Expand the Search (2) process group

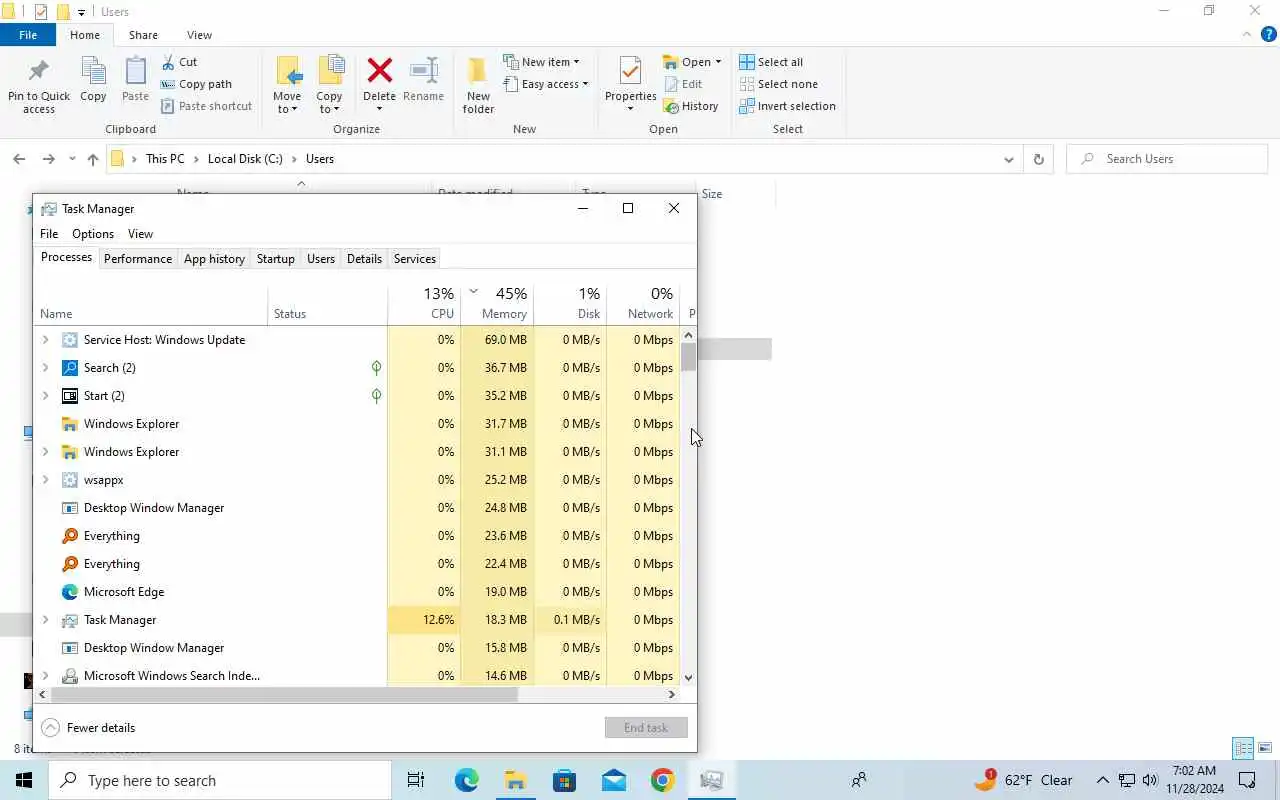45,368
